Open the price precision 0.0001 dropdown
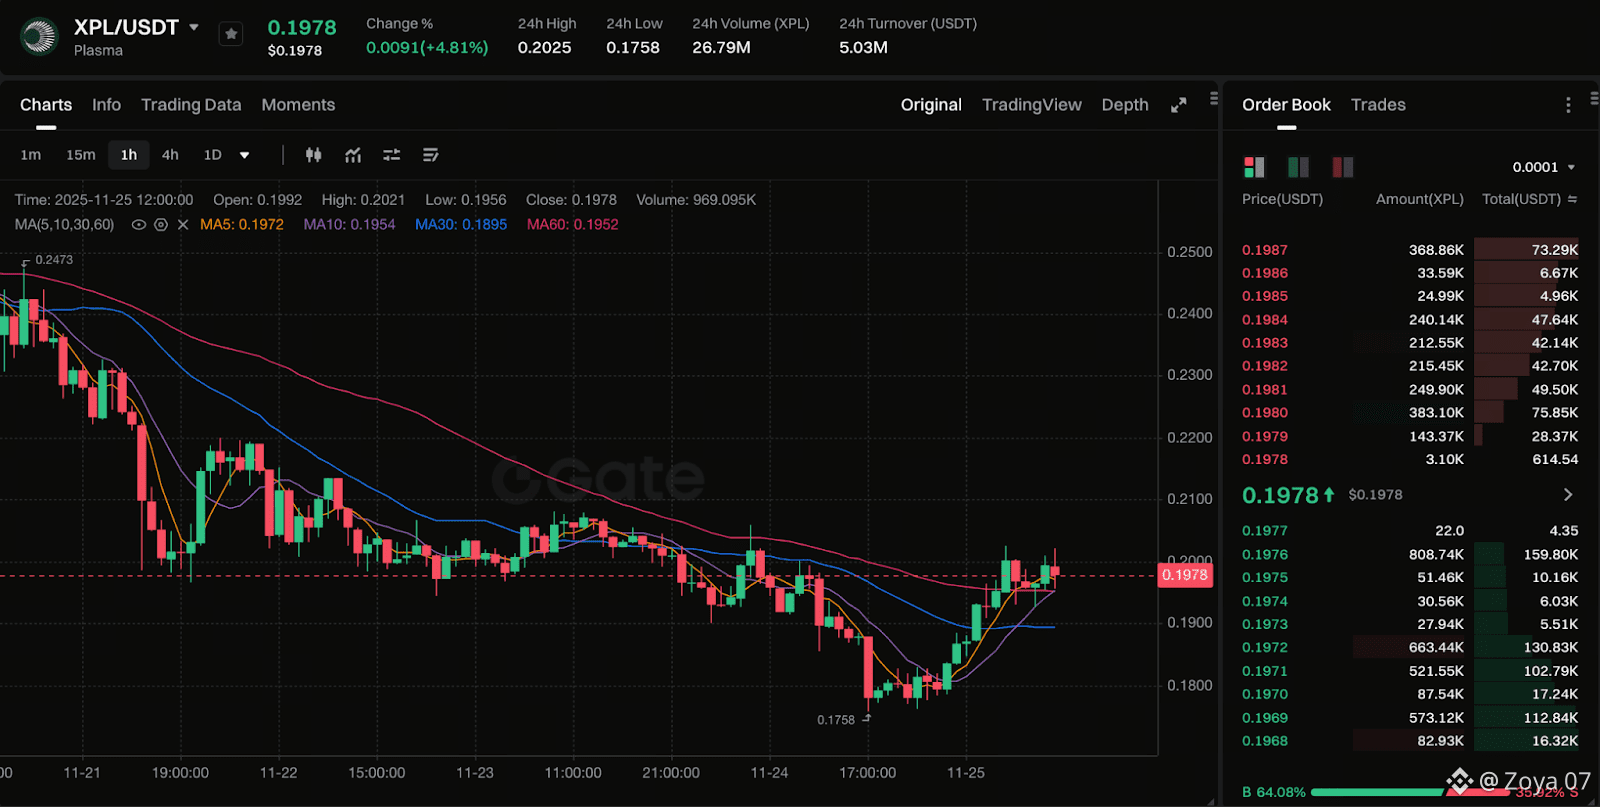Screen dimensions: 1600x807 point(1544,167)
